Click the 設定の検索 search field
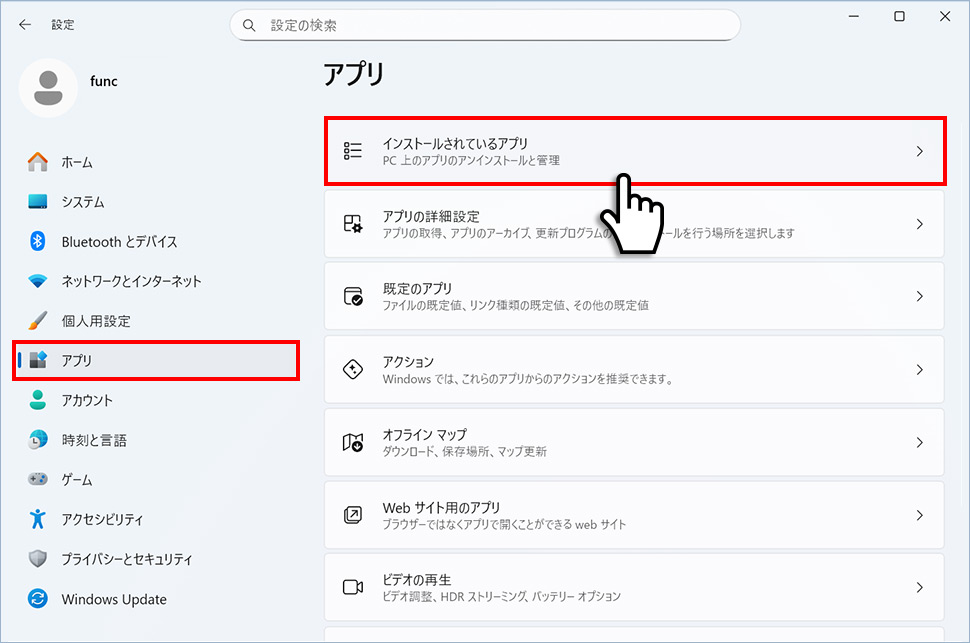The height and width of the screenshot is (643, 970). (484, 24)
